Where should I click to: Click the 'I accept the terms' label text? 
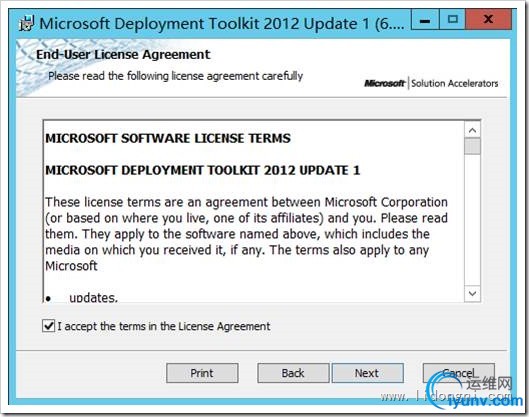(x=164, y=326)
